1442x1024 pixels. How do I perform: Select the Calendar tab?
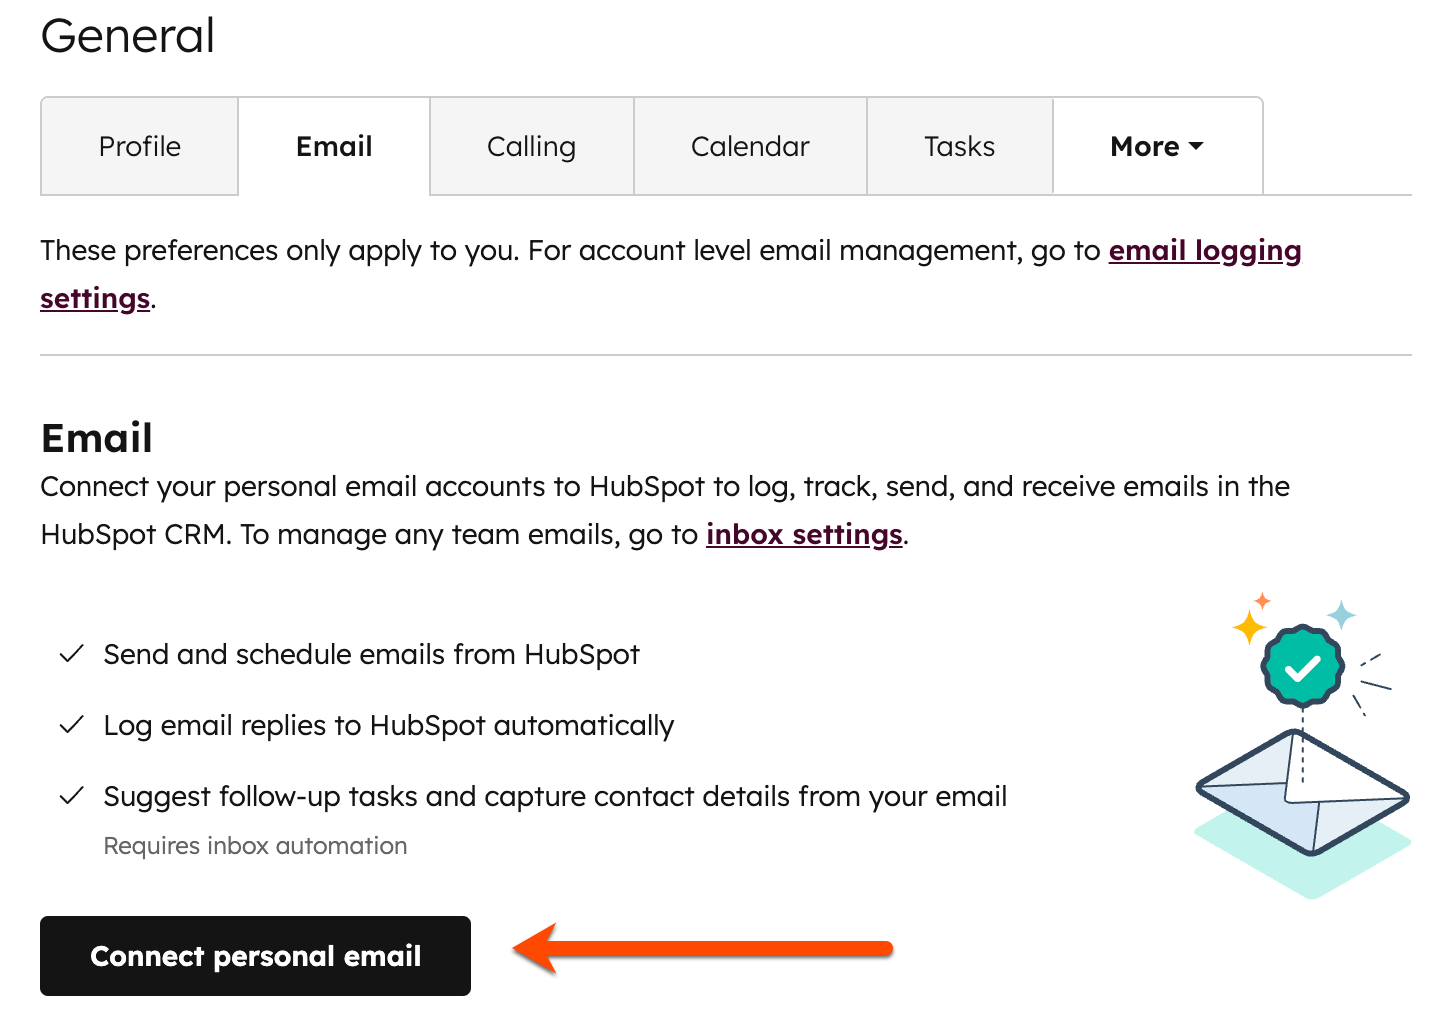pos(750,146)
